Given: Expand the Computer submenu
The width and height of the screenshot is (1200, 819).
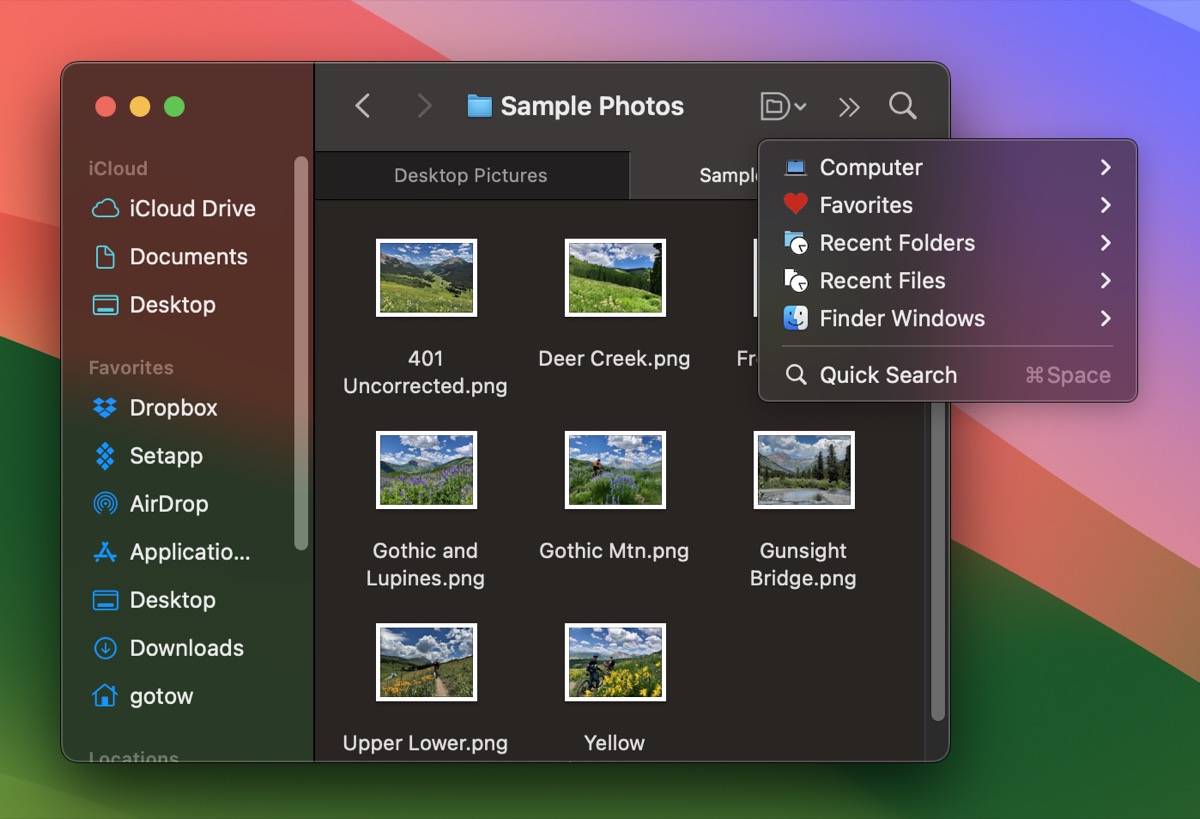Looking at the screenshot, I should (x=946, y=168).
